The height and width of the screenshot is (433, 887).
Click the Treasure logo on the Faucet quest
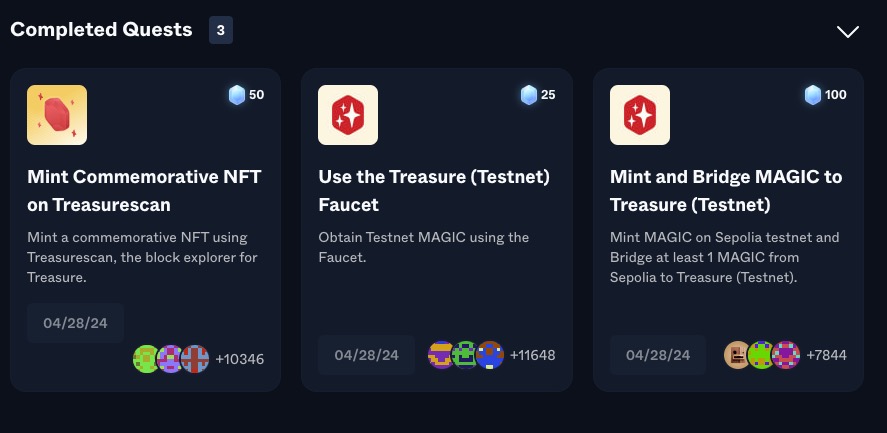coord(348,115)
